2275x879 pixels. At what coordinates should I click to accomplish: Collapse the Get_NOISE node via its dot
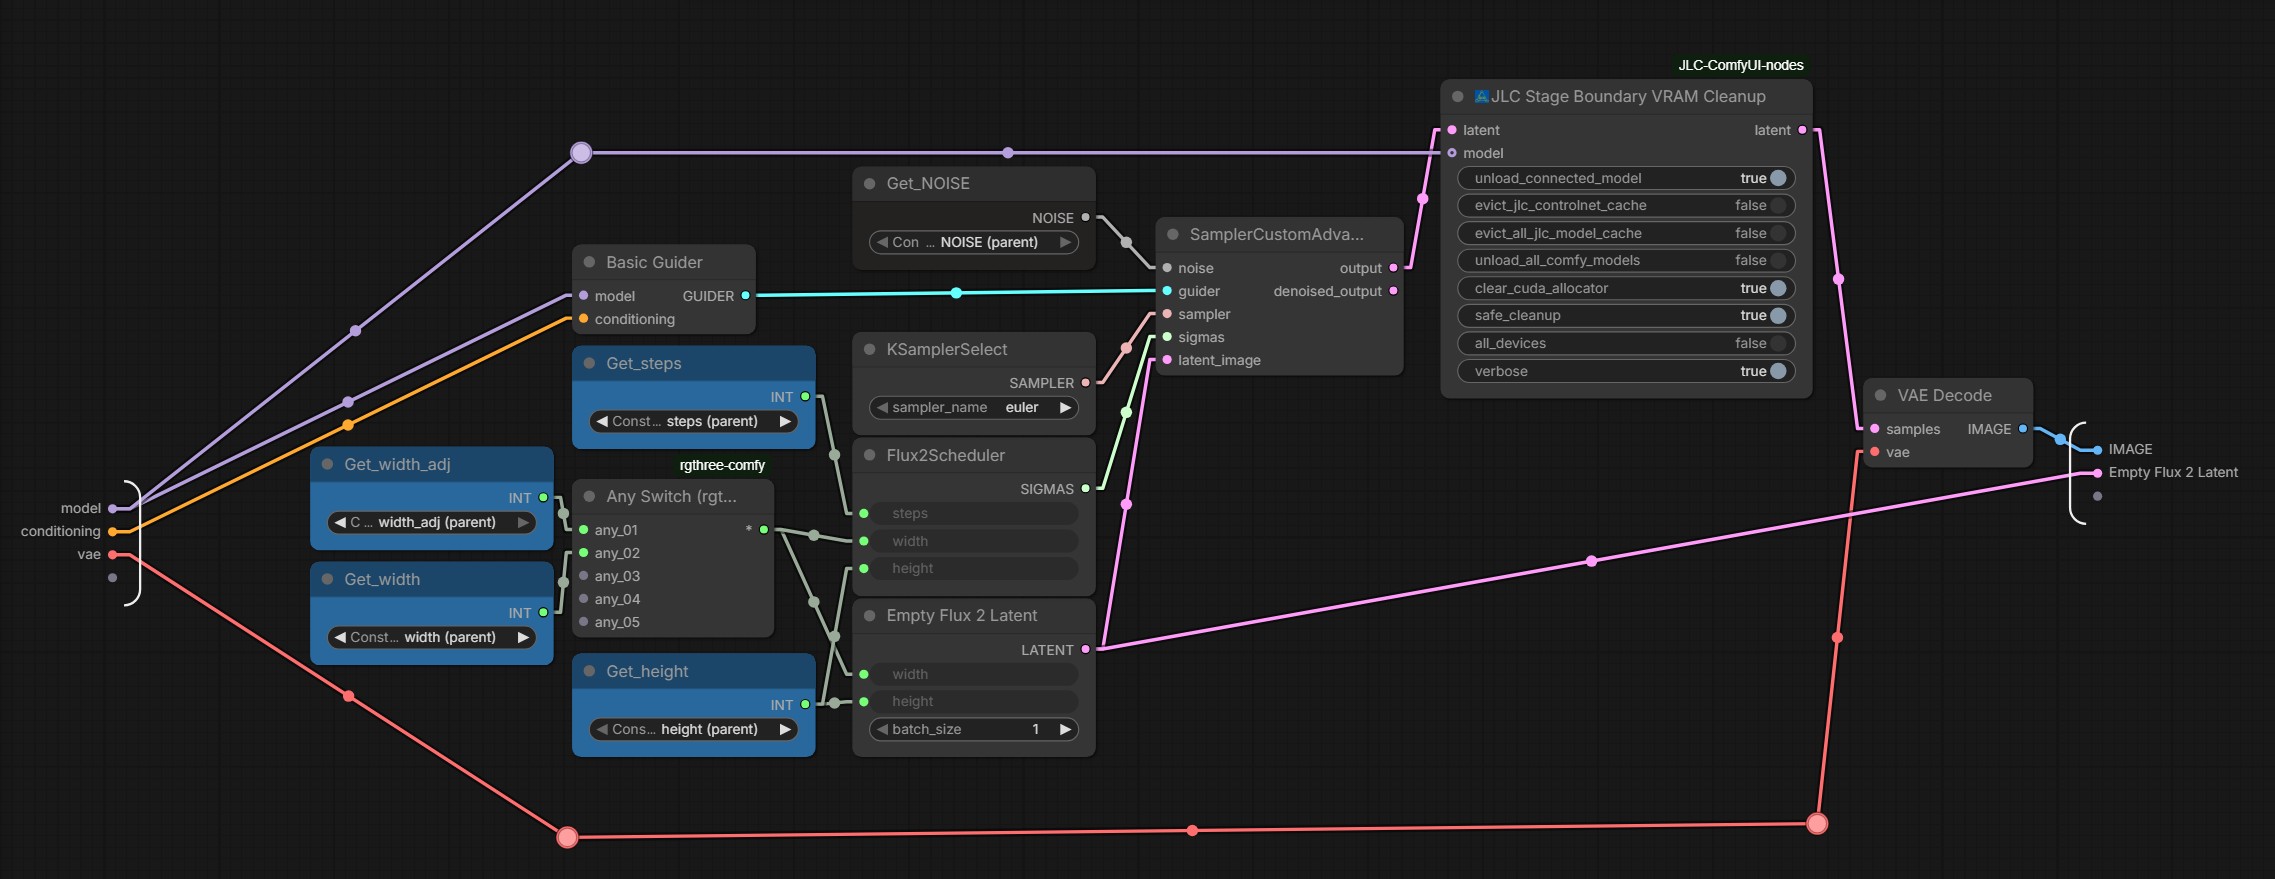tap(869, 183)
